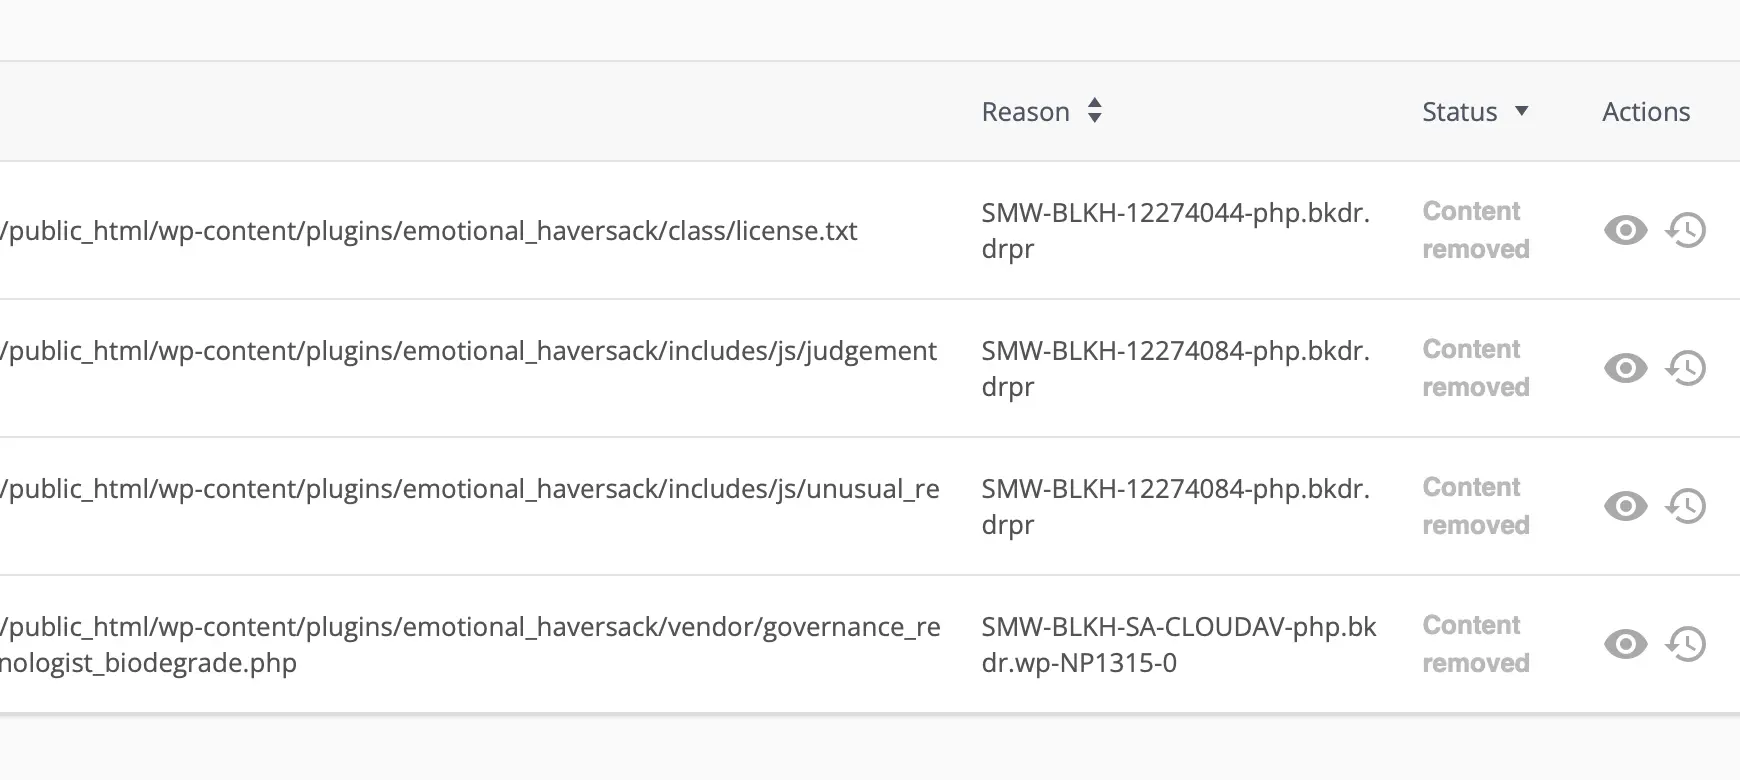The image size is (1740, 780).
Task: Click the Reason sort arrows
Action: tap(1095, 111)
